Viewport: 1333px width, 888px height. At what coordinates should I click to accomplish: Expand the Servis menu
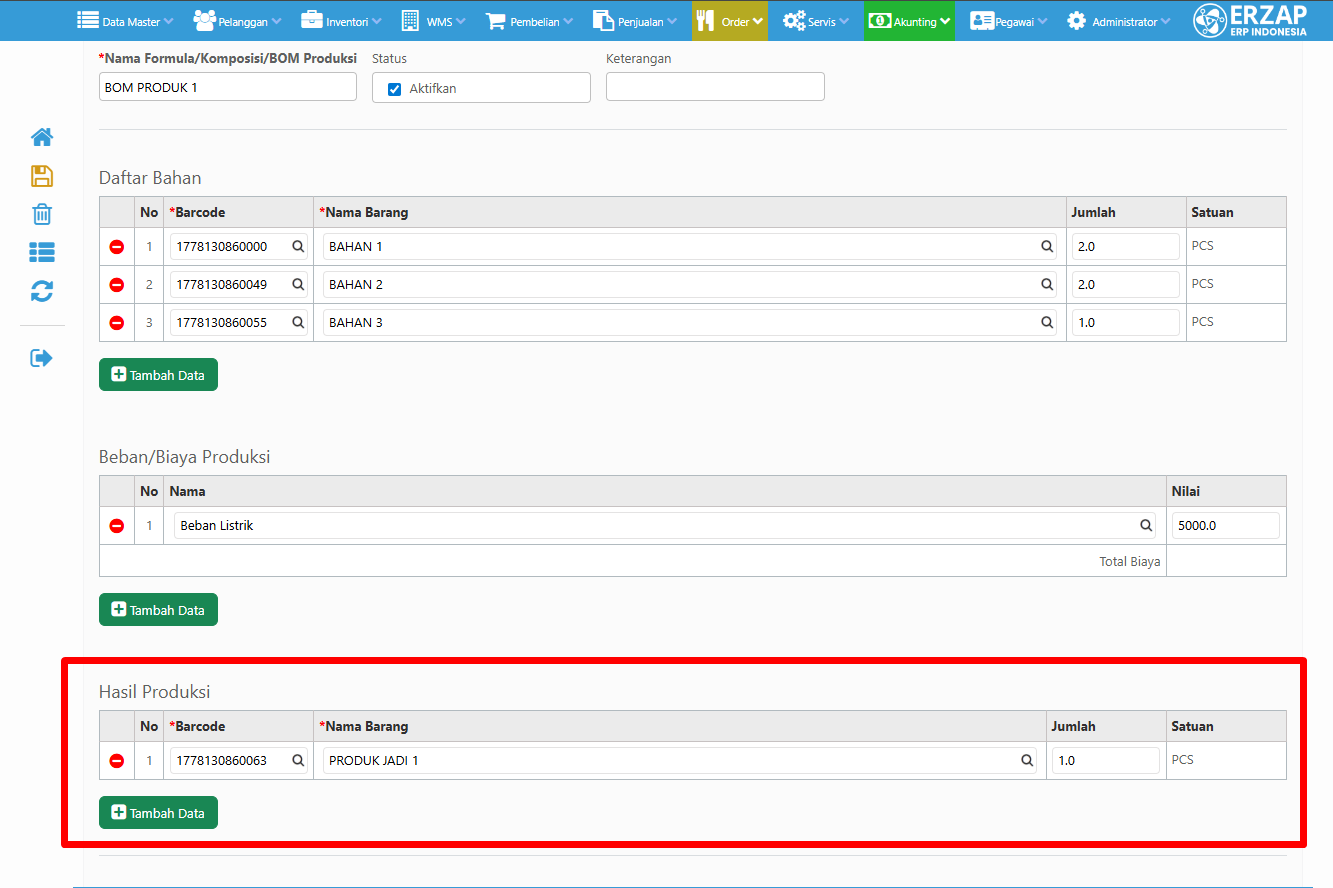click(815, 20)
